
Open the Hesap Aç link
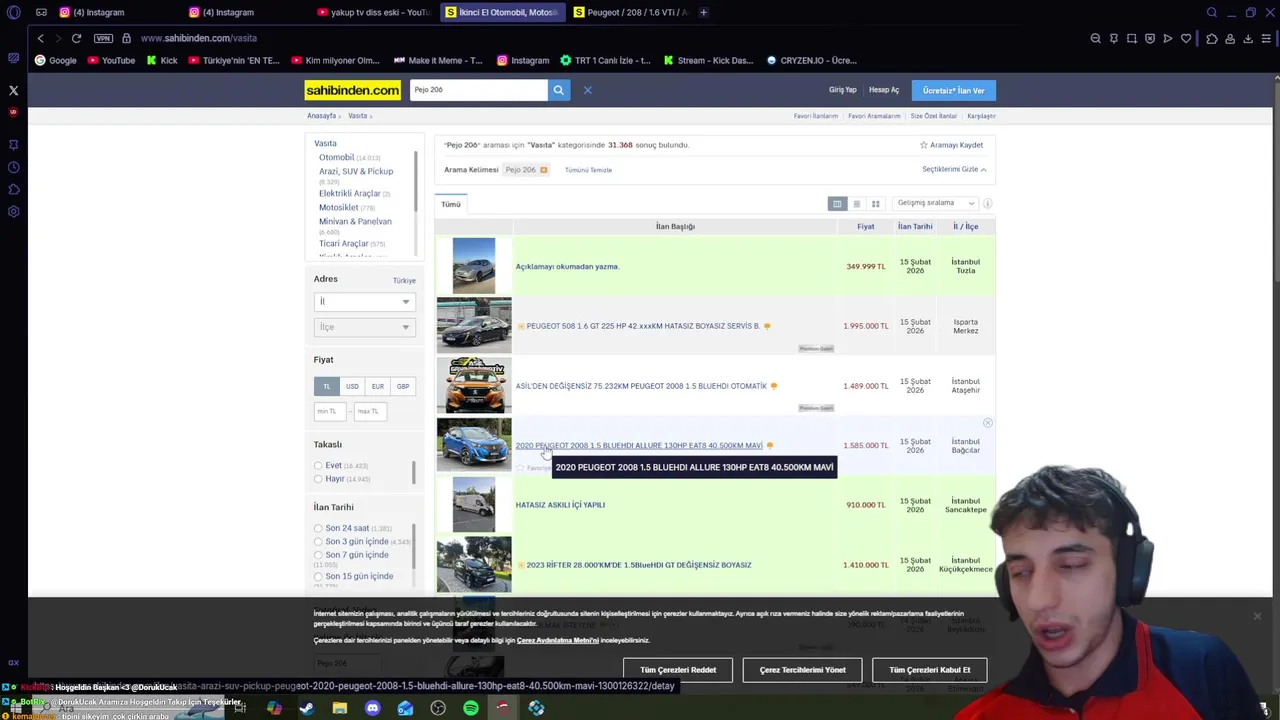coord(883,90)
